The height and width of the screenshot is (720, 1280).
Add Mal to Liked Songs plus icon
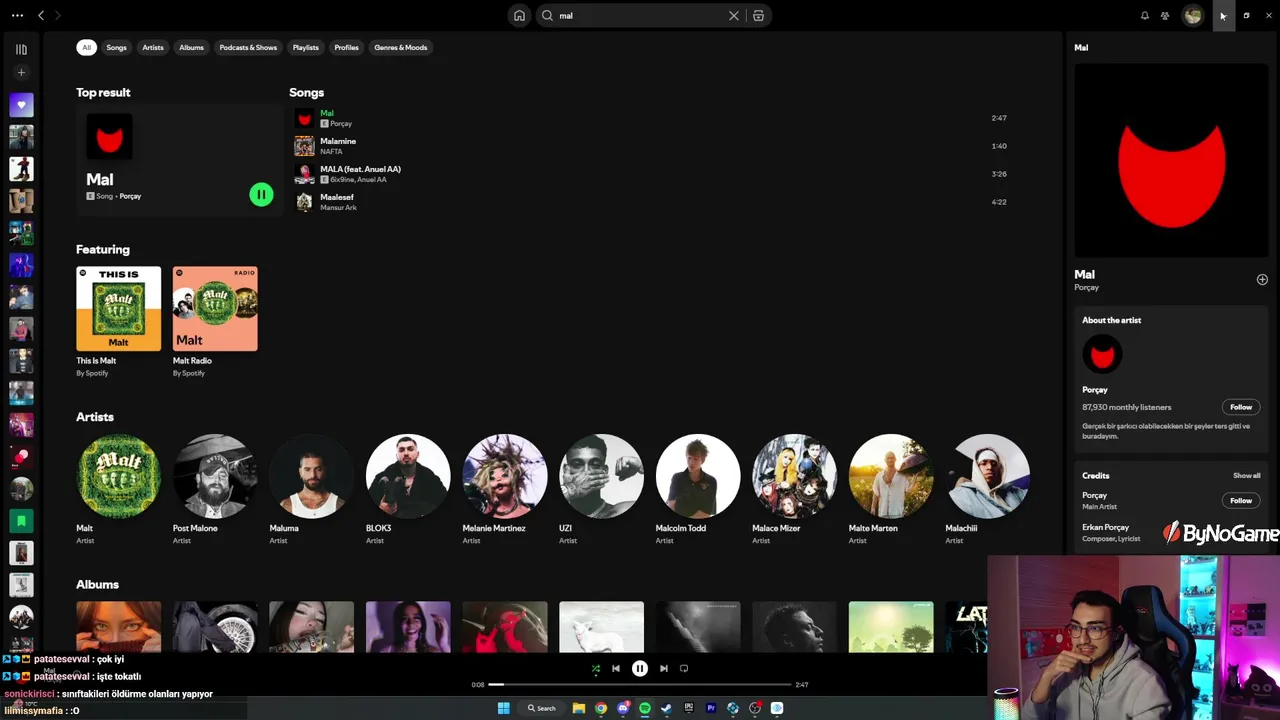coord(1262,280)
